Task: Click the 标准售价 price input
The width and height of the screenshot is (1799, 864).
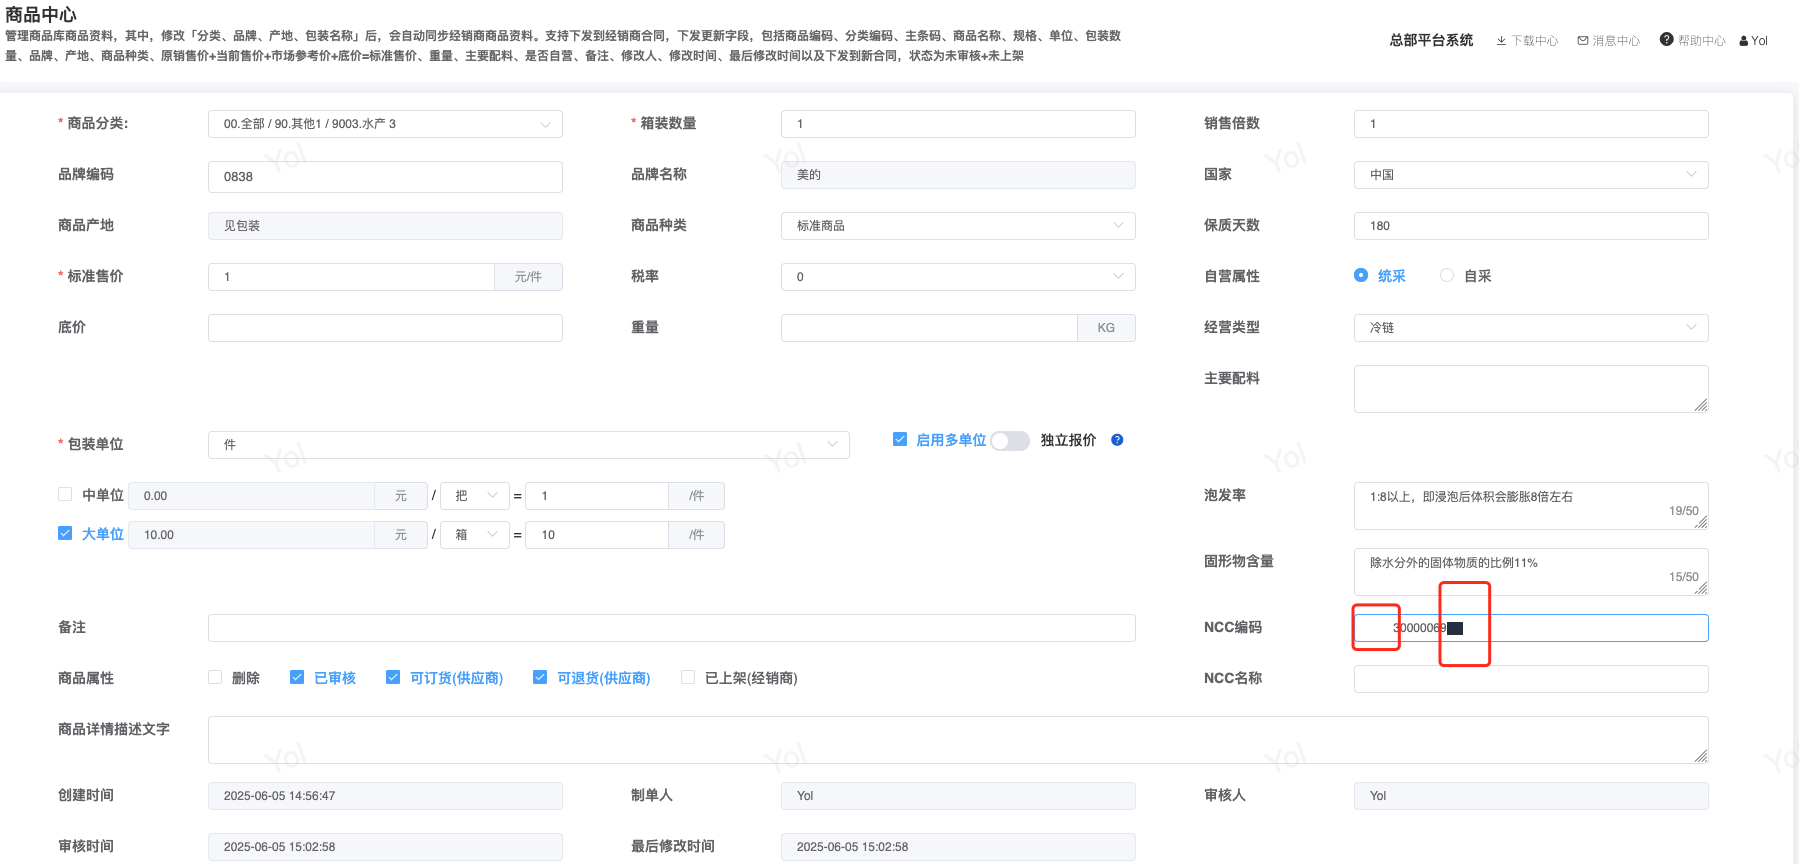Action: [x=351, y=277]
